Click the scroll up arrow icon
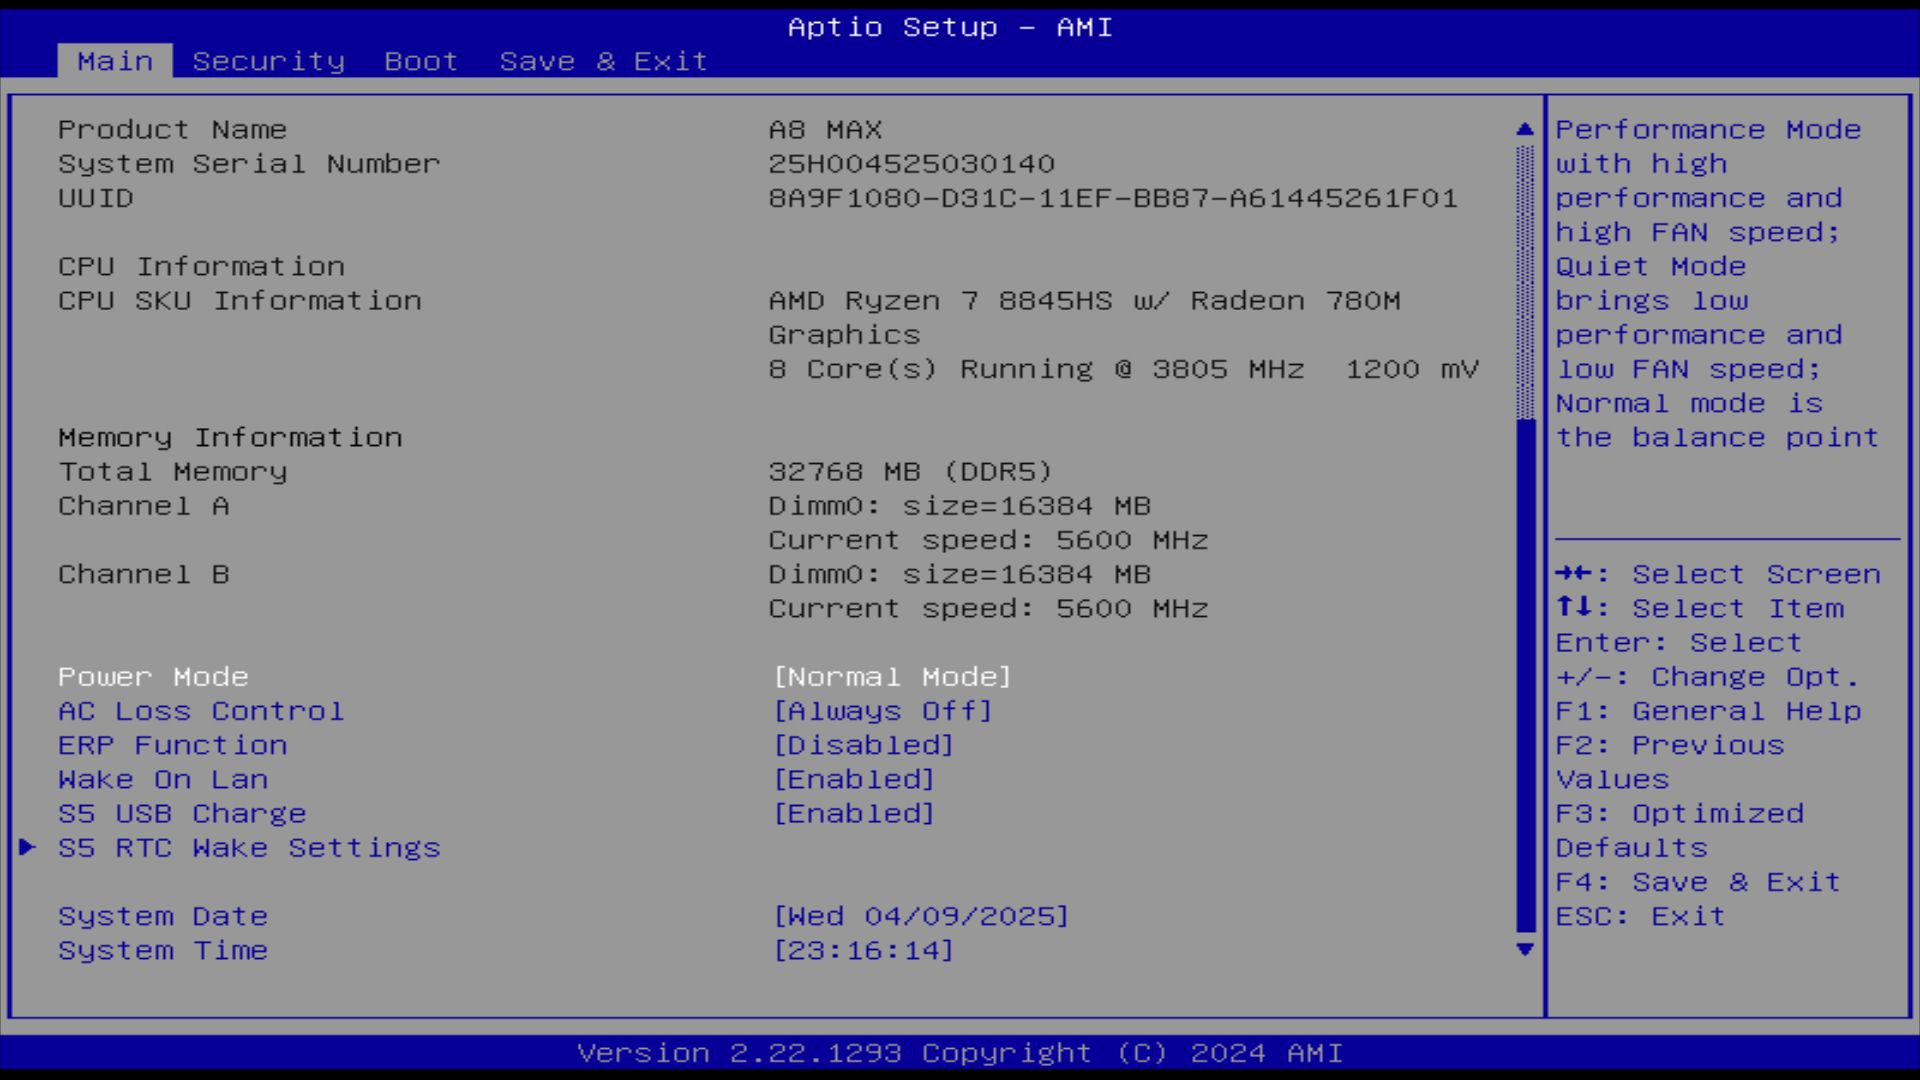Screen dimensions: 1920x1080 (x=1524, y=130)
